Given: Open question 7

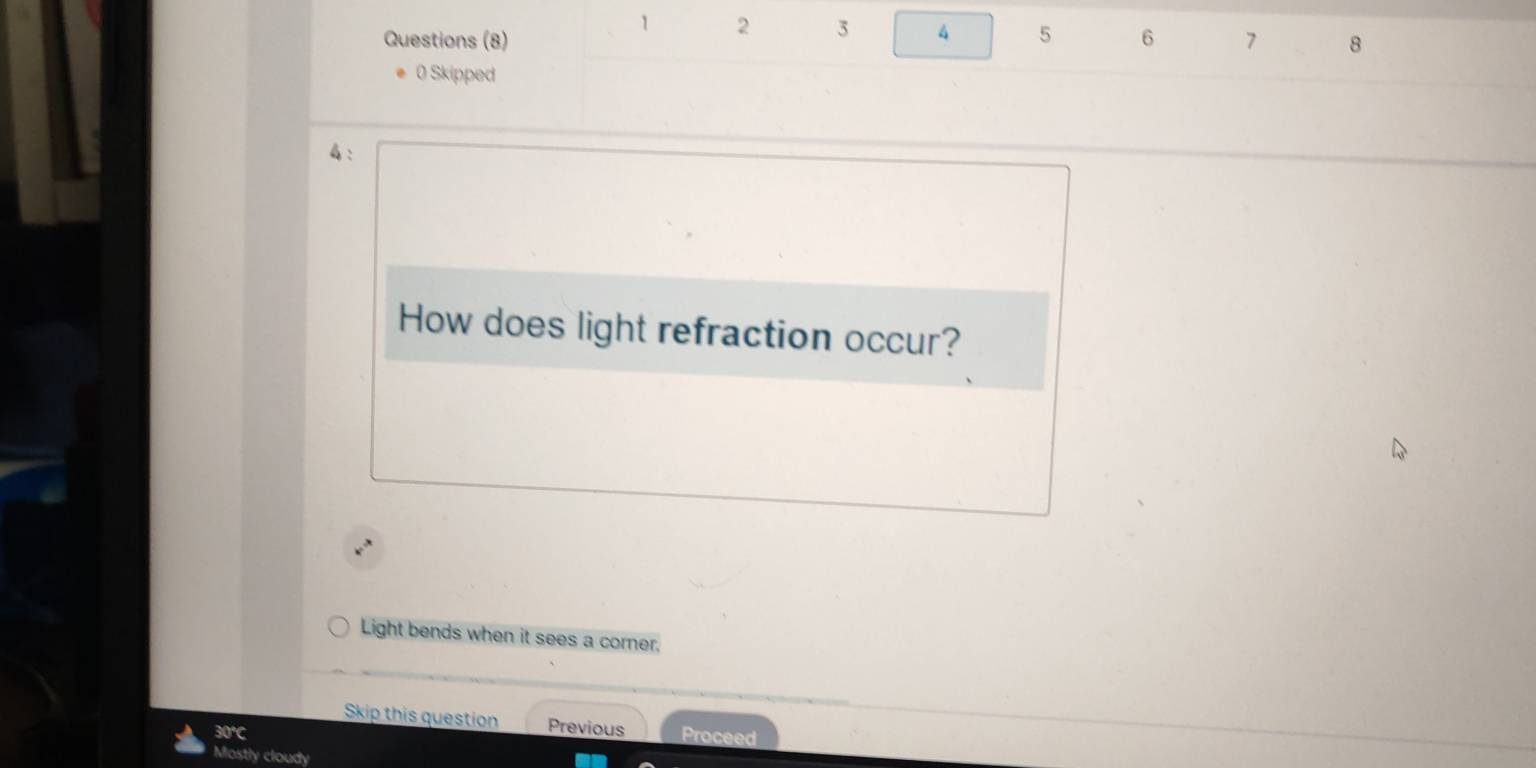Looking at the screenshot, I should 1249,42.
